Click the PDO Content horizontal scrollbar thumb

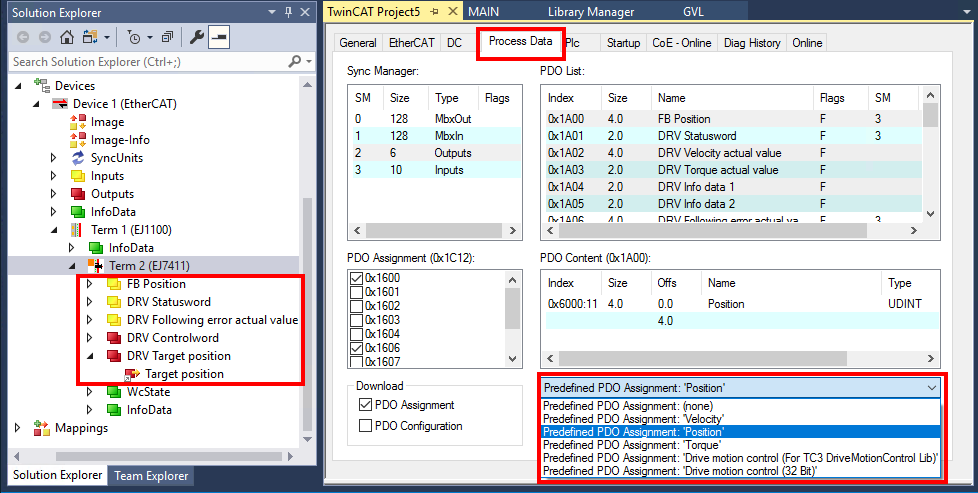(704, 359)
